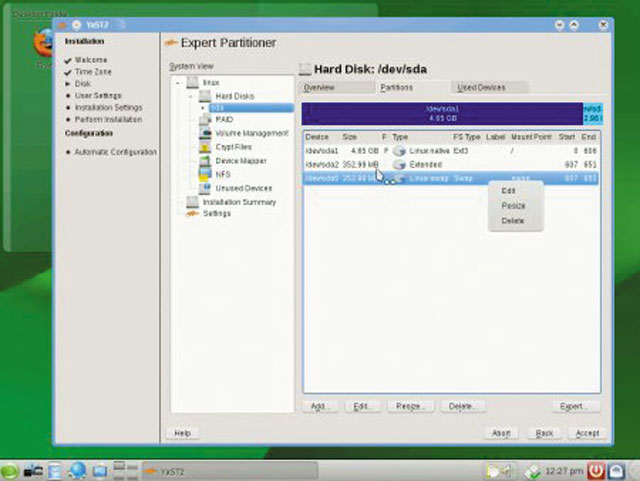Click the Accept button
This screenshot has height=481, width=640.
[587, 433]
